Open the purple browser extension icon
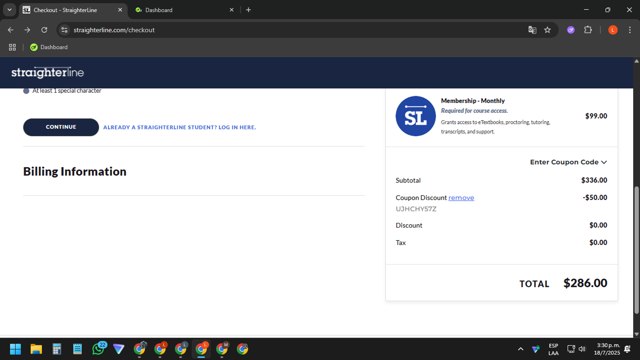The image size is (640, 360). point(571,30)
